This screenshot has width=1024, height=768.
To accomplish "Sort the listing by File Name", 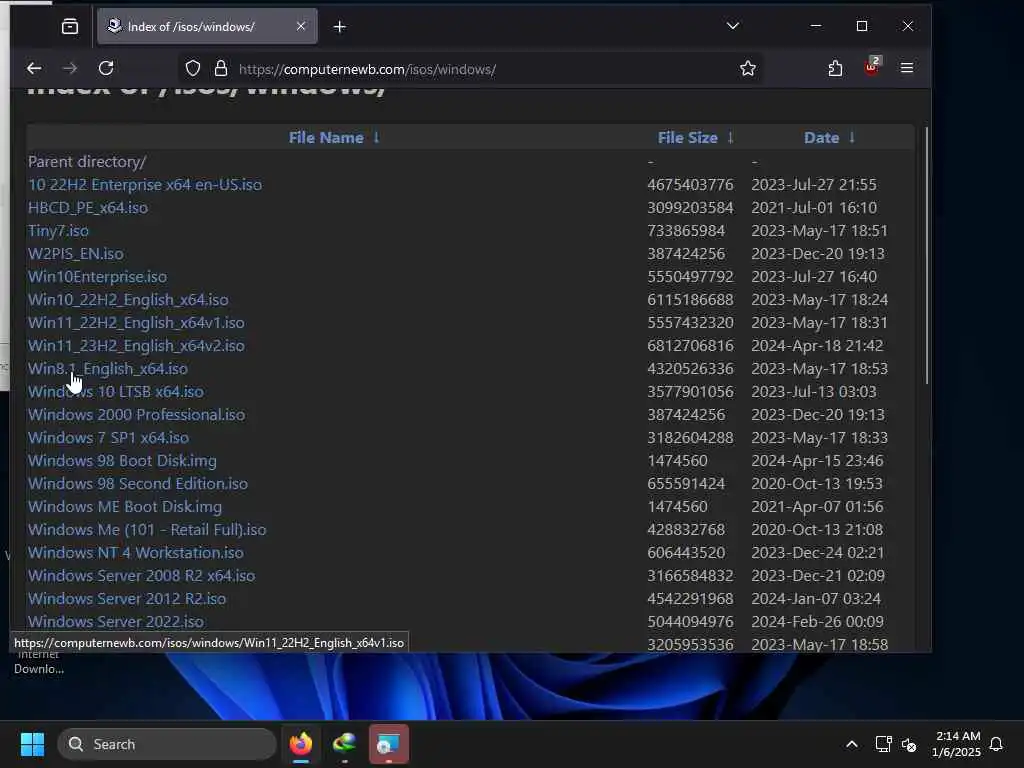I will (x=326, y=138).
